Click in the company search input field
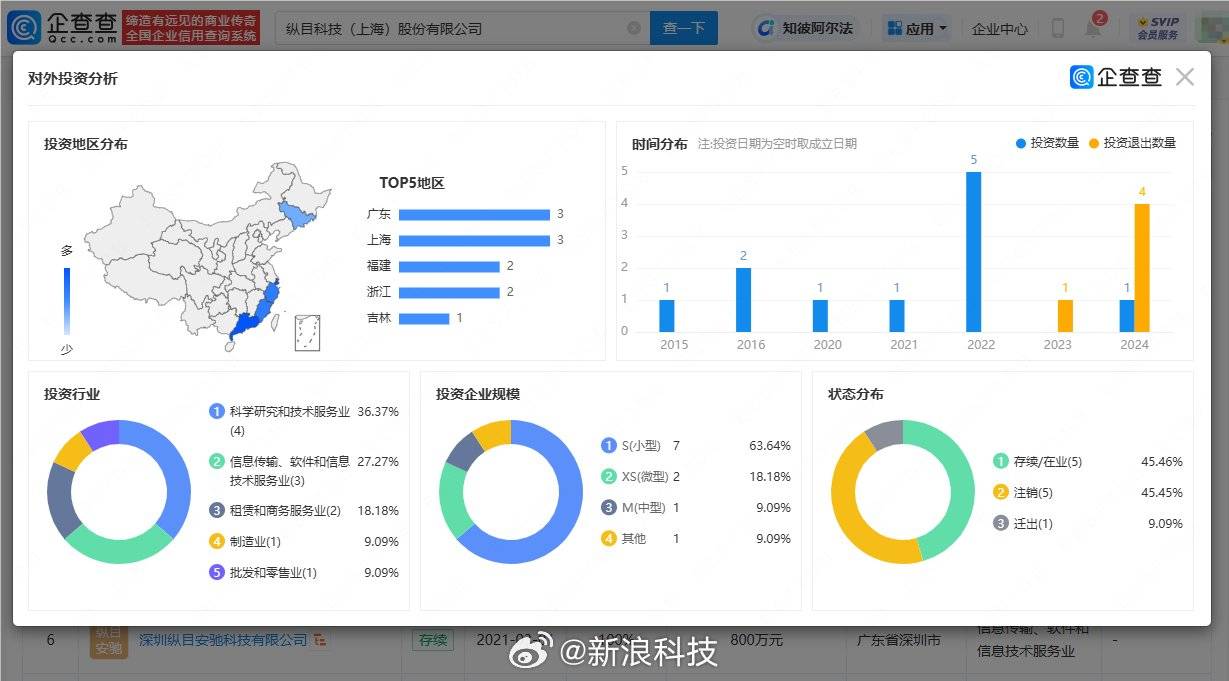The height and width of the screenshot is (681, 1229). coord(450,28)
